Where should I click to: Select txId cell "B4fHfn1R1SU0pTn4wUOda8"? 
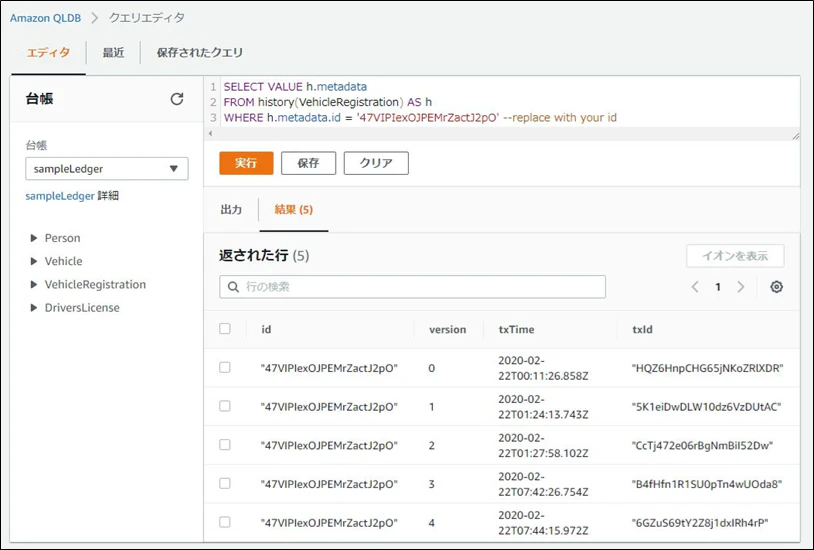(707, 484)
